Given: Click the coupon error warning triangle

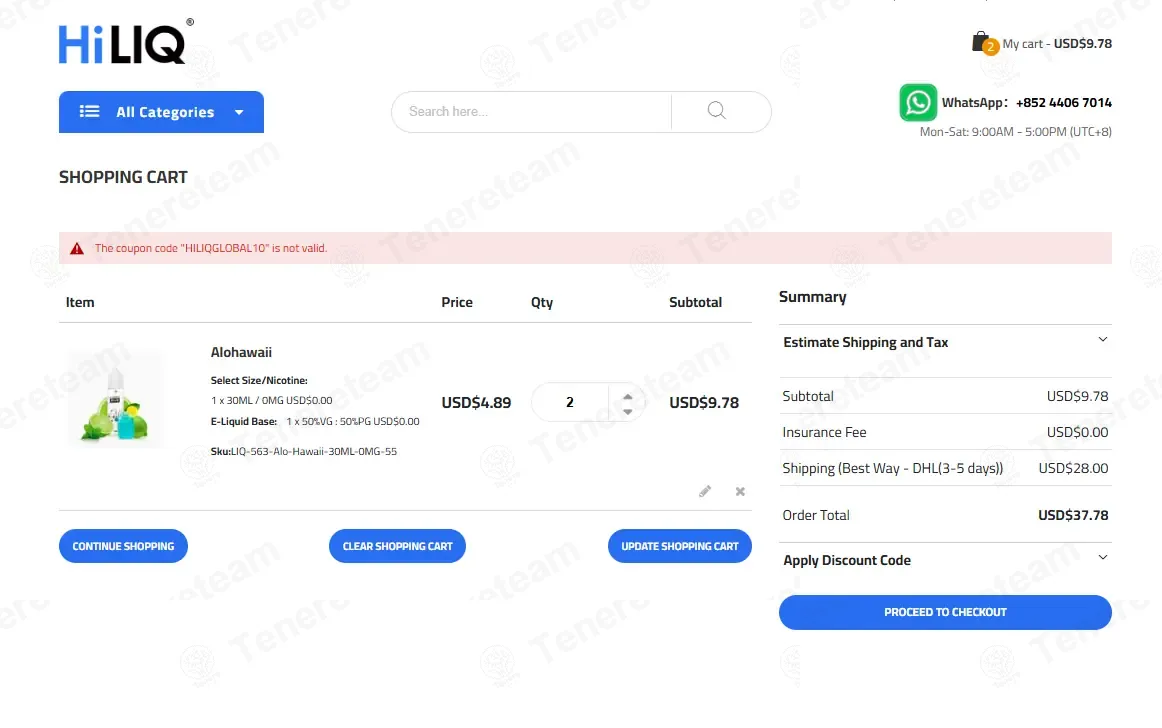Looking at the screenshot, I should pos(76,248).
